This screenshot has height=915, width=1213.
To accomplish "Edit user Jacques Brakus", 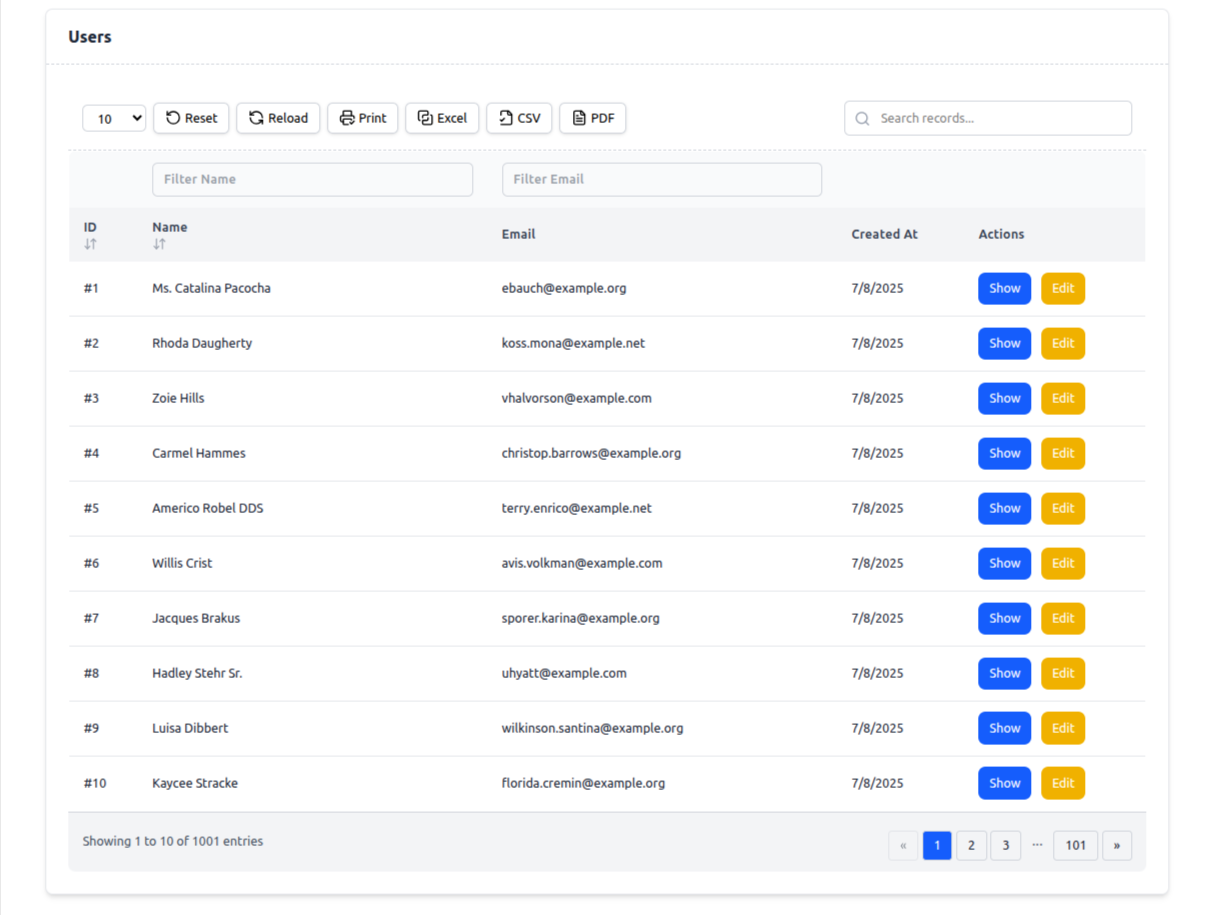I will [1063, 618].
